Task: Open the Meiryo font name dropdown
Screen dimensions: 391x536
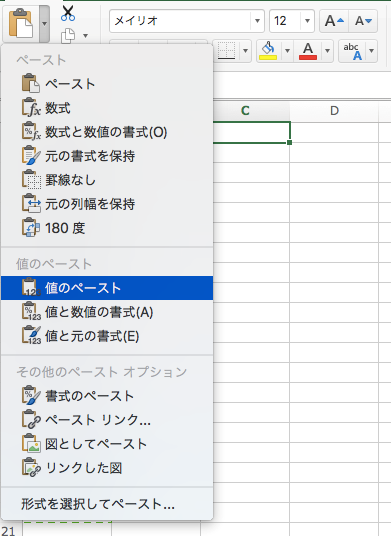Action: tap(257, 21)
